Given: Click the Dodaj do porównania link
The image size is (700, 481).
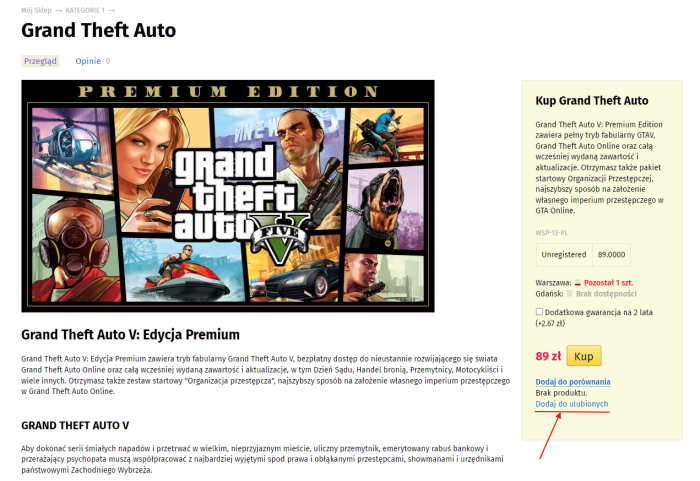Looking at the screenshot, I should click(x=573, y=382).
